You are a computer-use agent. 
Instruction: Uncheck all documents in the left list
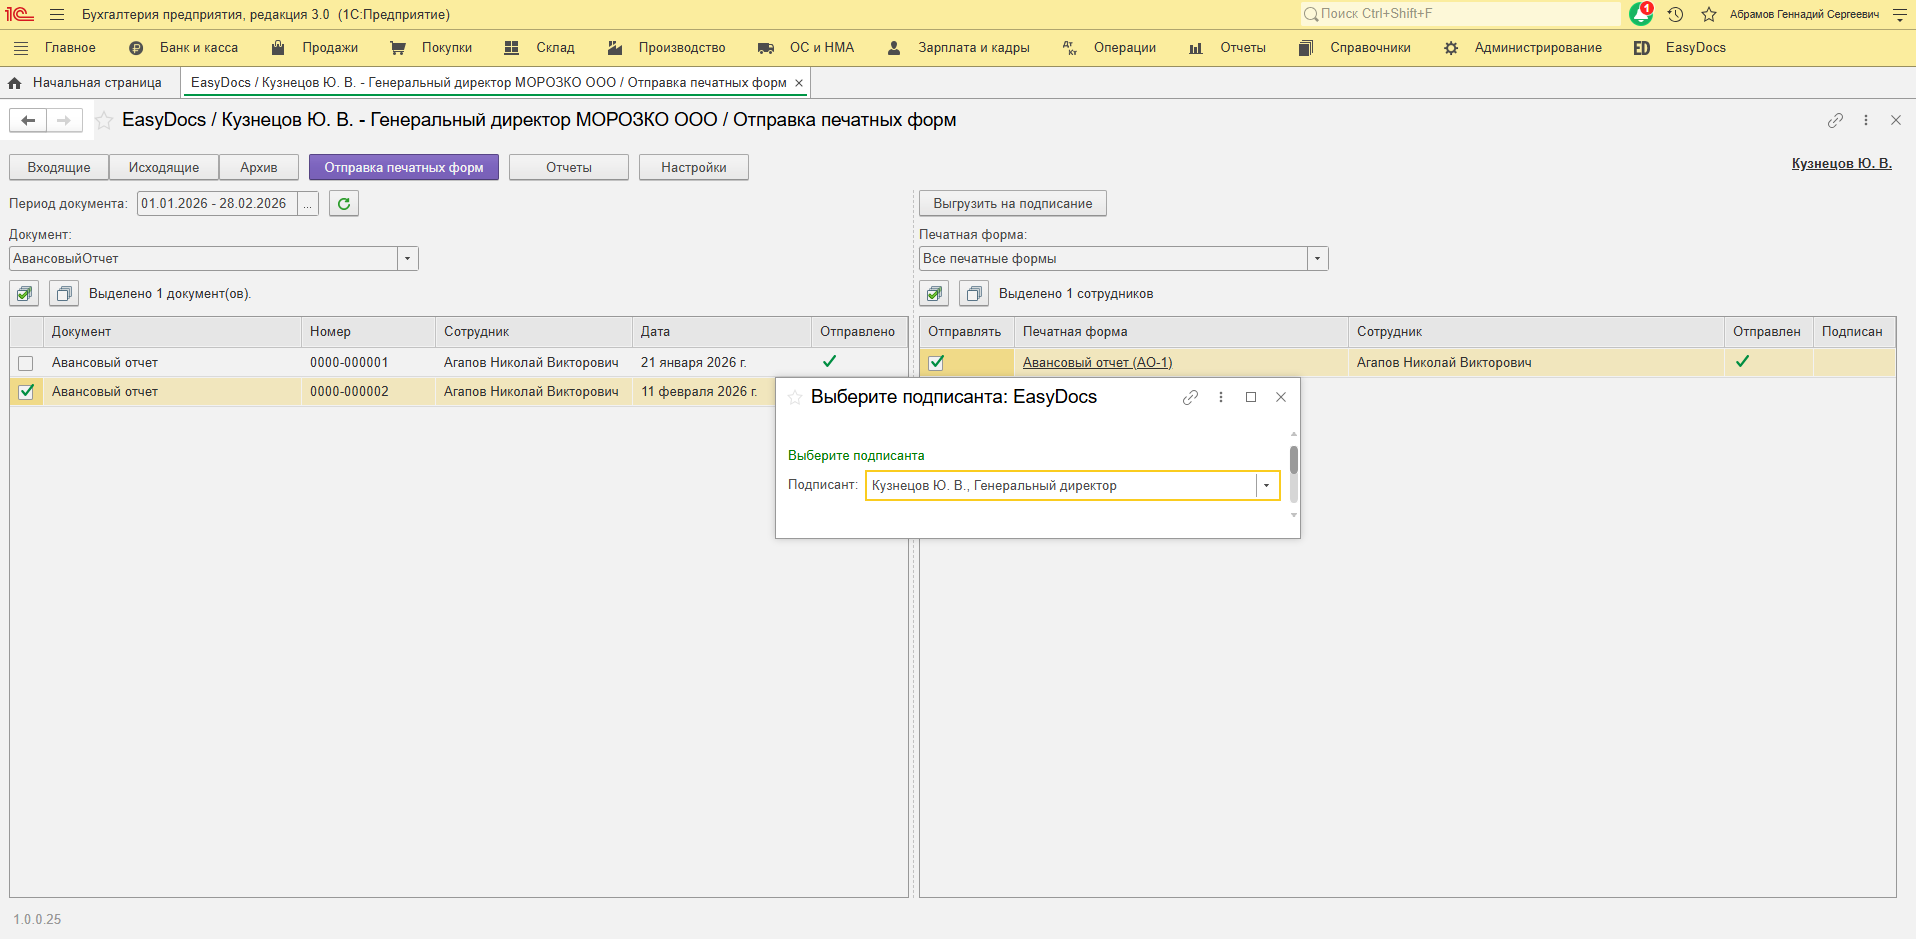tap(64, 294)
